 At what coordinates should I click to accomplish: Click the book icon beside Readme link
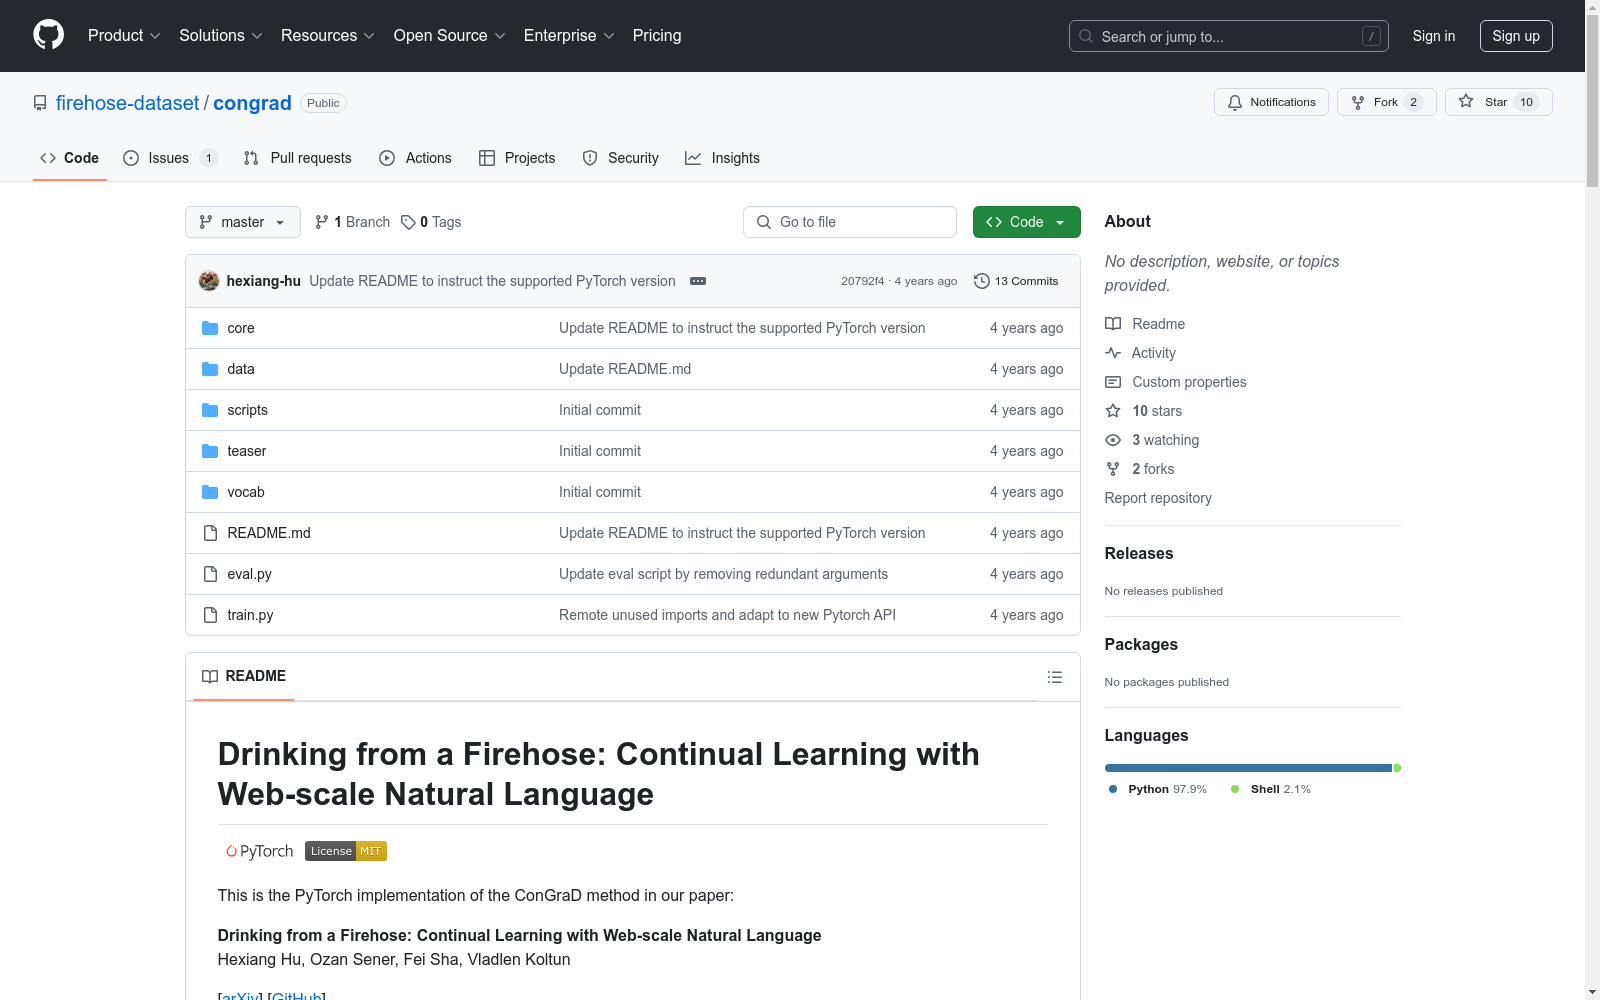coord(1113,324)
